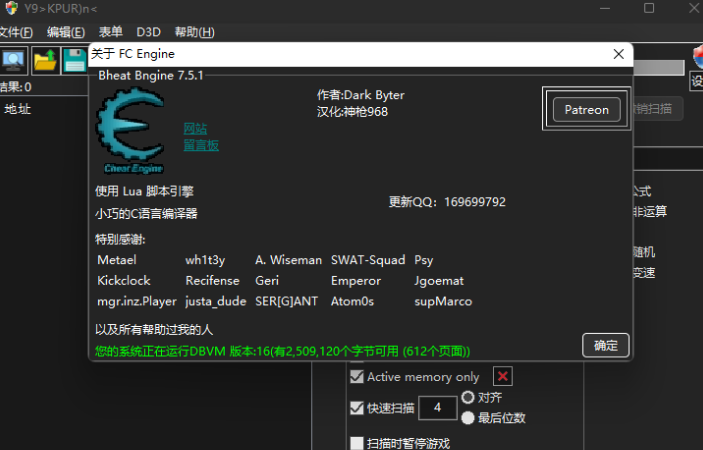Click the 汉化:神枪968 text
The width and height of the screenshot is (703, 450).
click(x=352, y=112)
